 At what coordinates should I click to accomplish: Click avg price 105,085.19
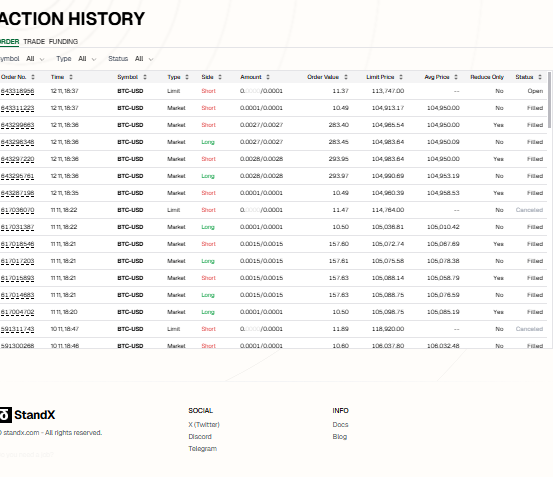(x=443, y=312)
